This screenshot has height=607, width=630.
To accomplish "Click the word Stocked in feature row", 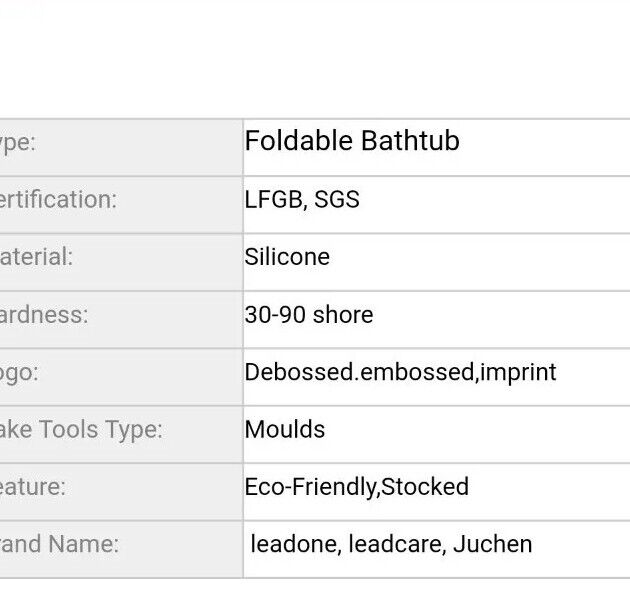I will pos(425,486).
